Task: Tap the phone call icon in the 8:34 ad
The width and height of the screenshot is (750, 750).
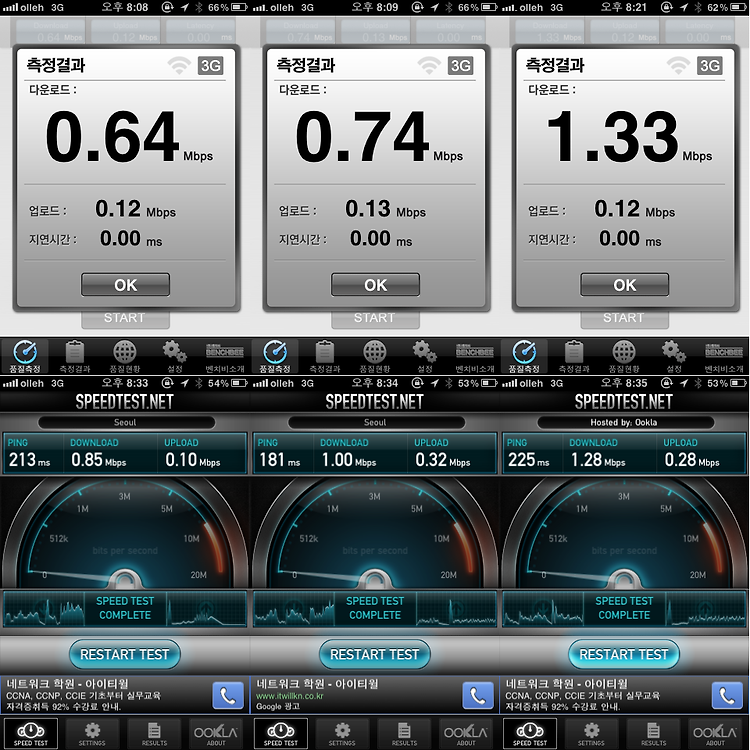Action: pyautogui.click(x=478, y=695)
